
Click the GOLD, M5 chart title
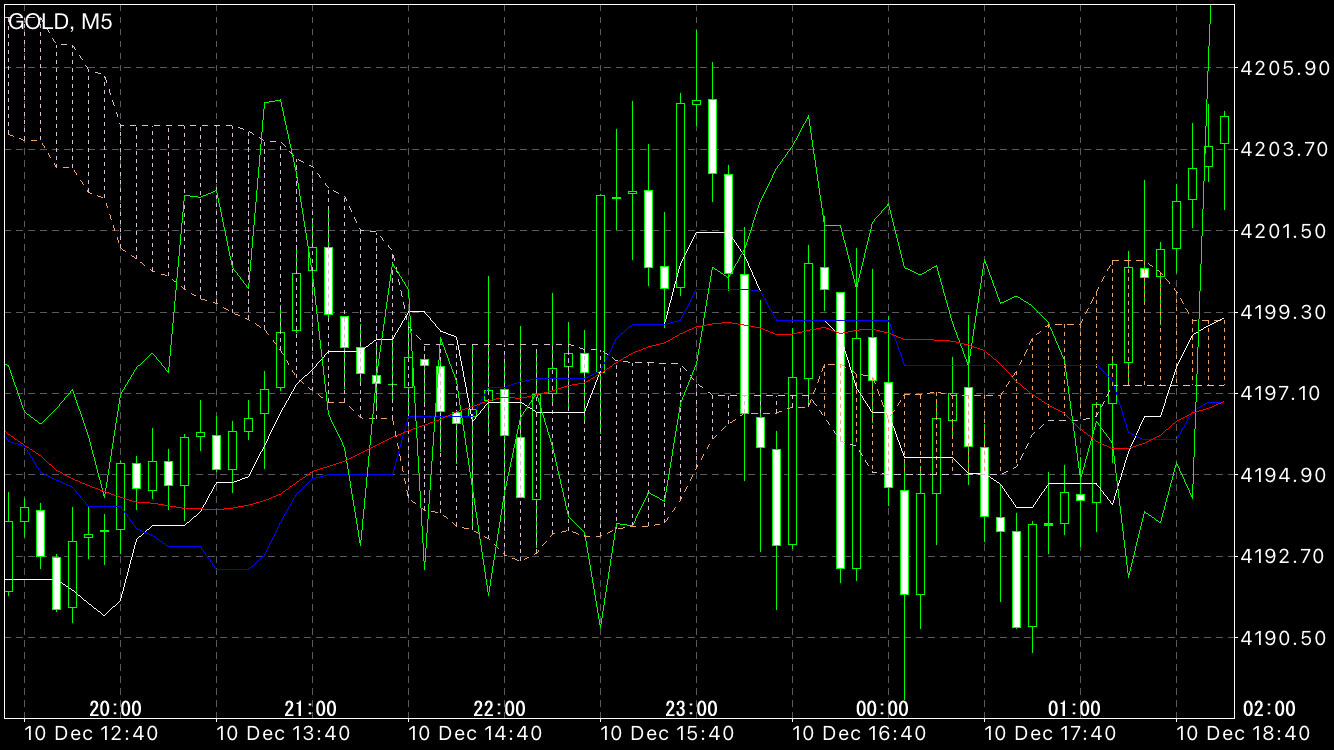(x=60, y=22)
